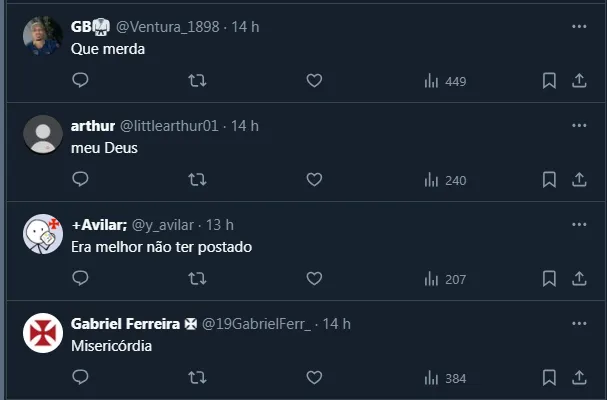
Task: Retweet arthur's 'meu Deus' tweet
Action: 197,180
